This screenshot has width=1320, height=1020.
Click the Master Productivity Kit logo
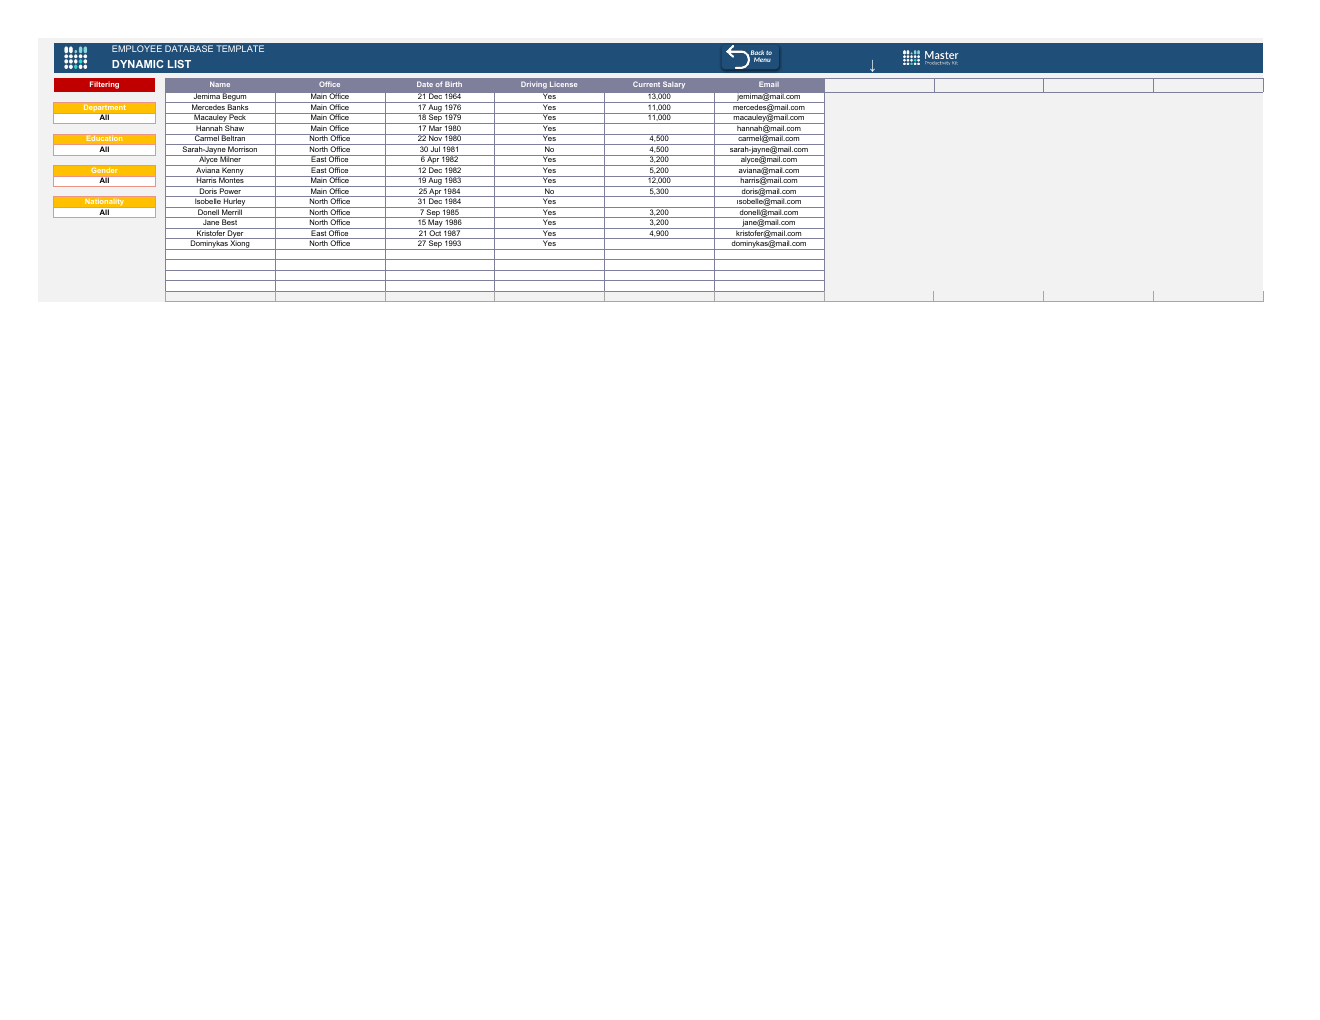[930, 58]
